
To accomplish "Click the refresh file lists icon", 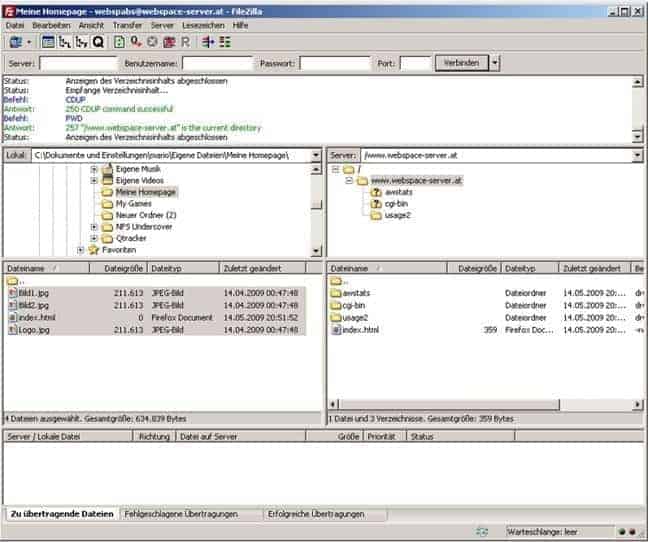I will (x=120, y=42).
